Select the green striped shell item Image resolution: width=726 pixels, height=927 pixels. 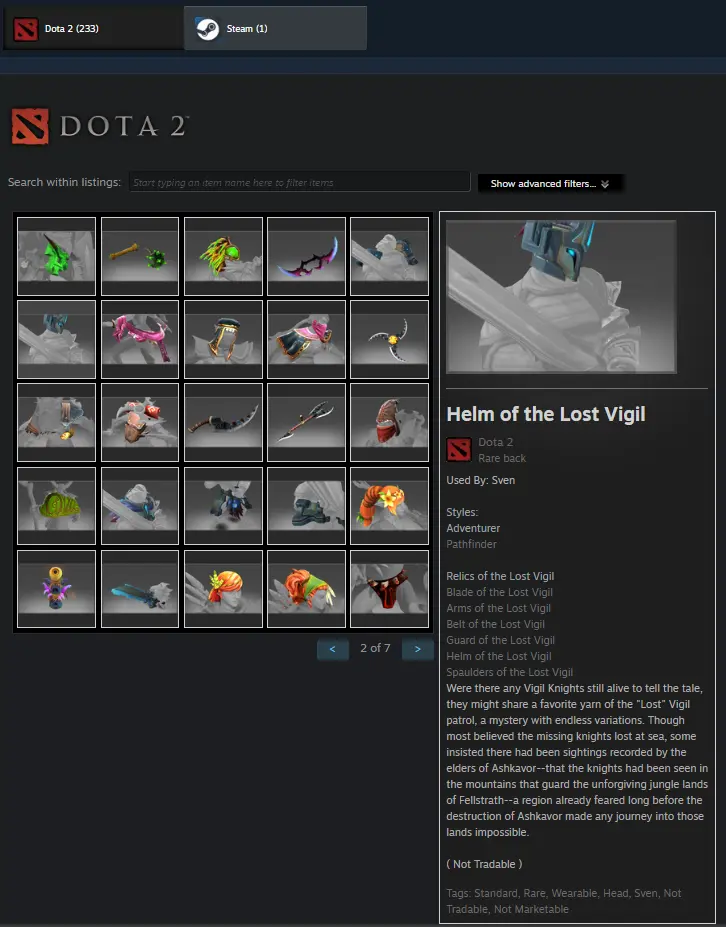pos(56,505)
